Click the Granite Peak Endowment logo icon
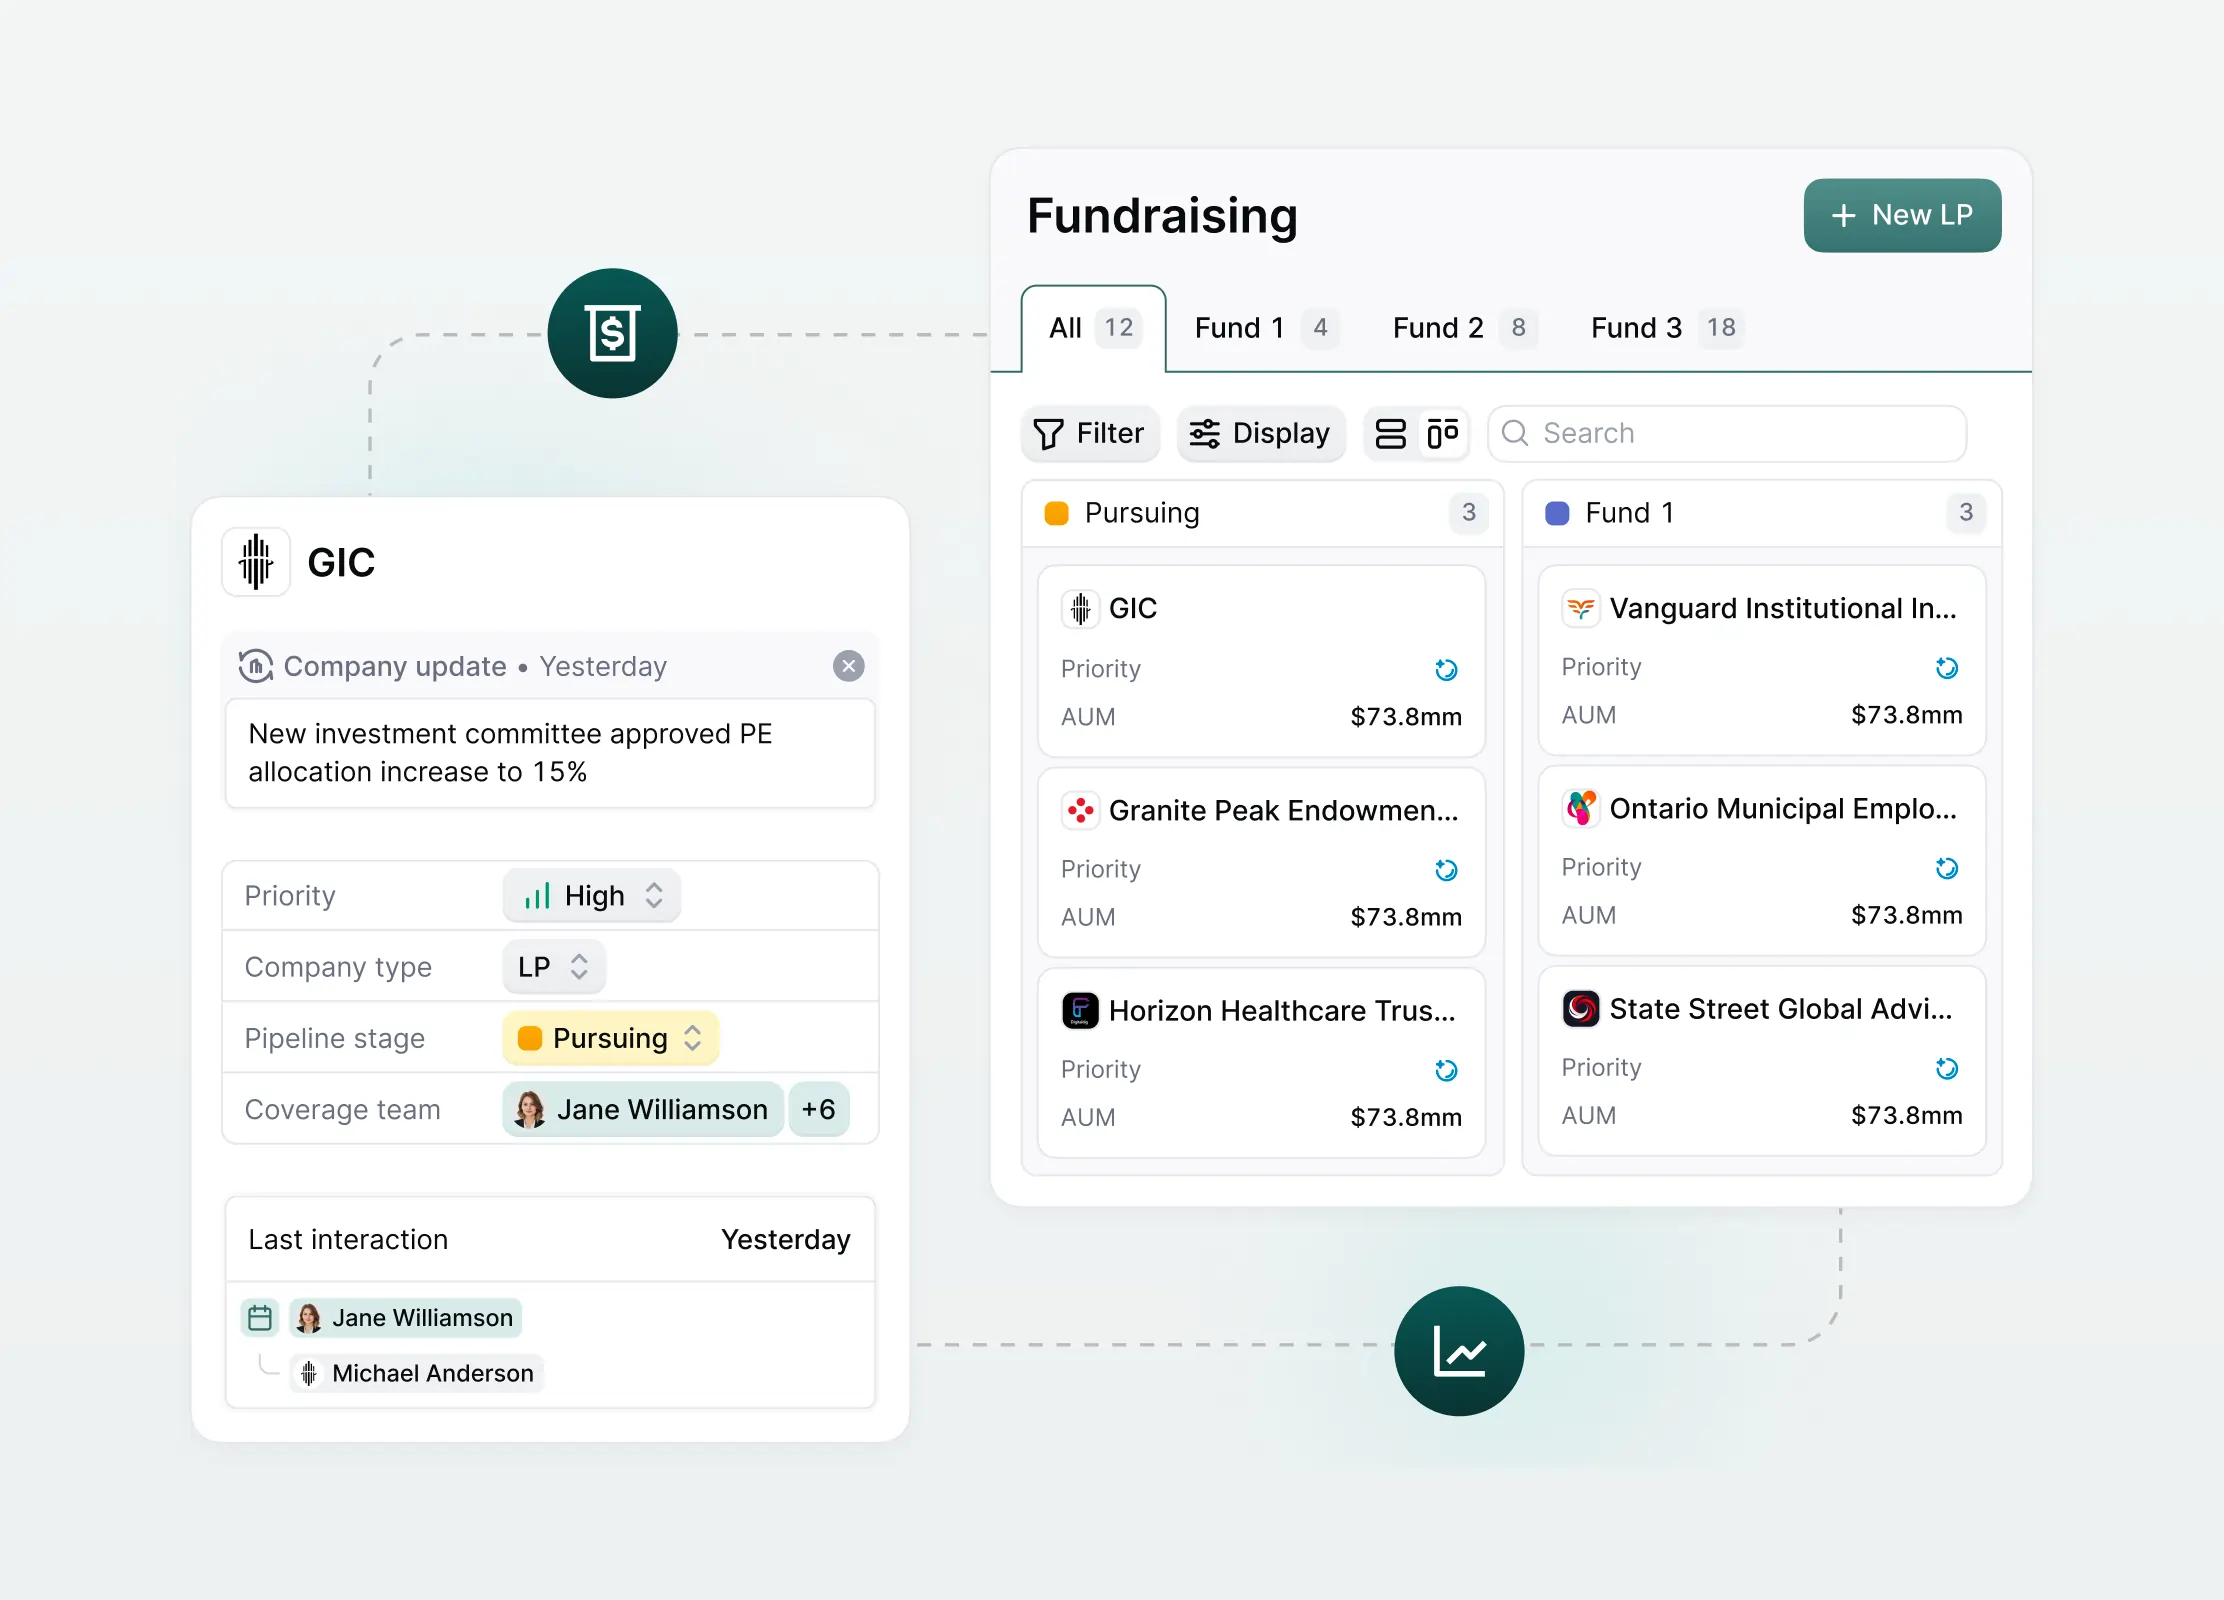Screen dimensions: 2224x1600 coord(1080,810)
